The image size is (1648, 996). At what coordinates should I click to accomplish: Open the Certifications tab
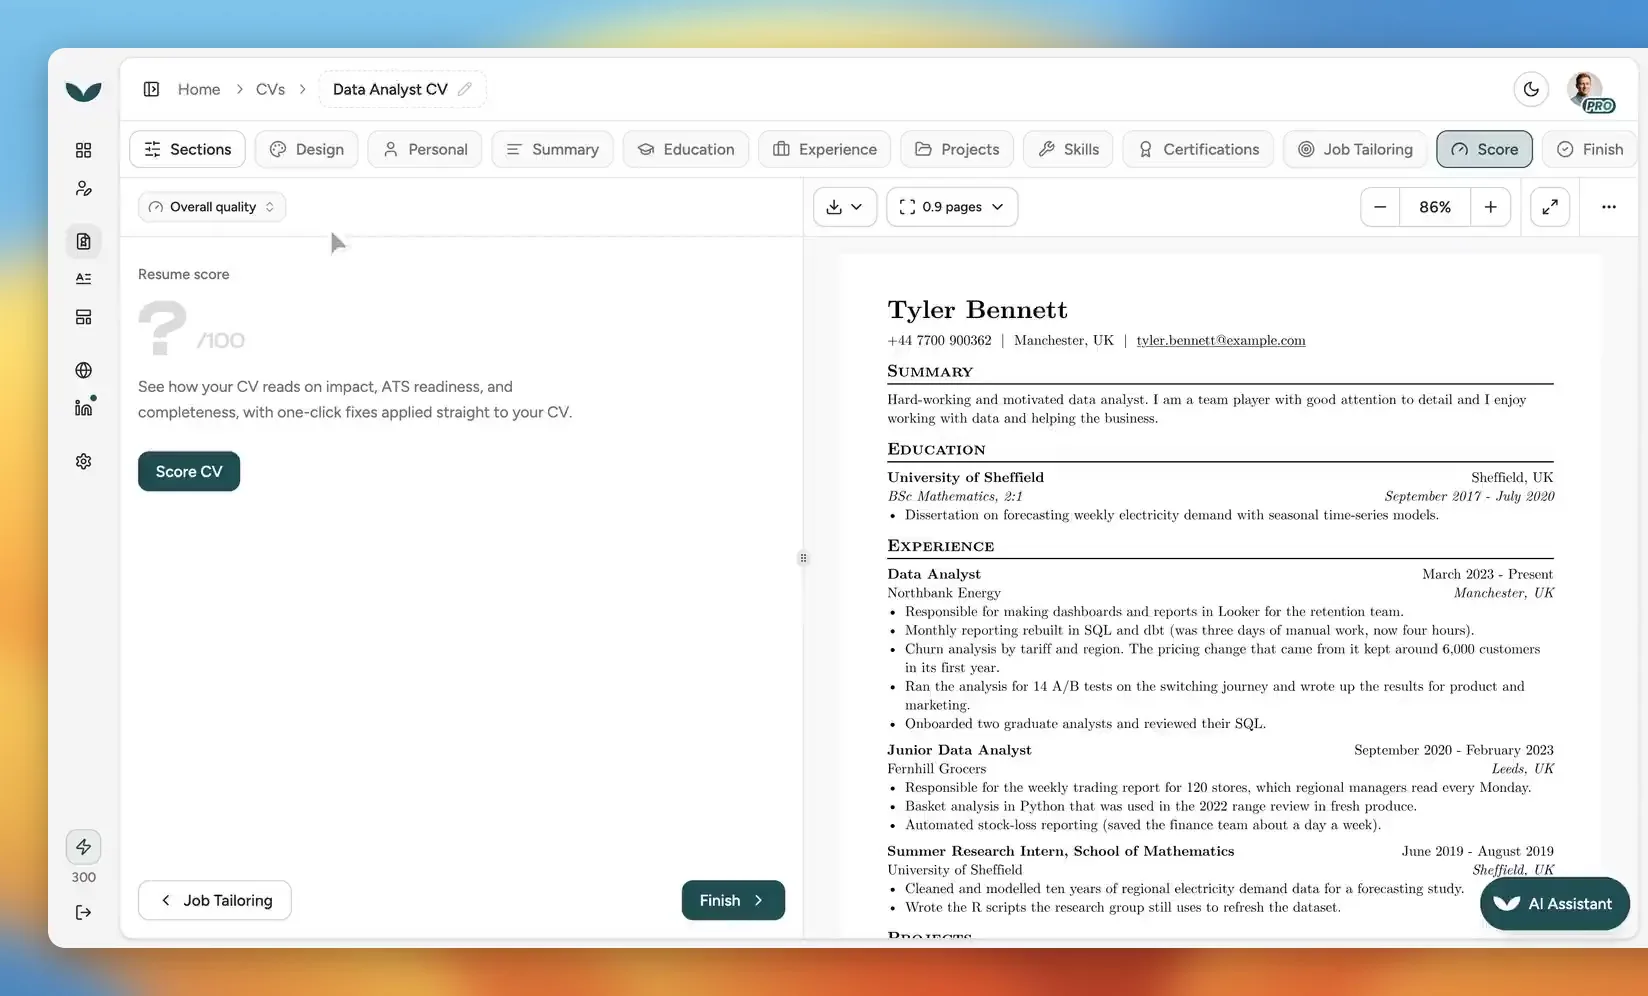1198,149
